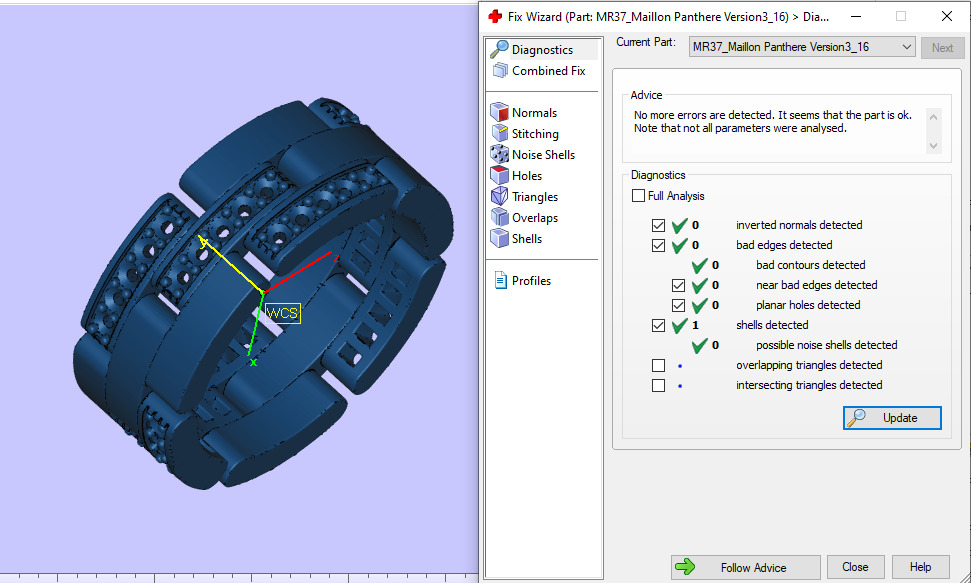This screenshot has height=583, width=971.
Task: Open the Stitching fix icon
Action: pos(499,133)
